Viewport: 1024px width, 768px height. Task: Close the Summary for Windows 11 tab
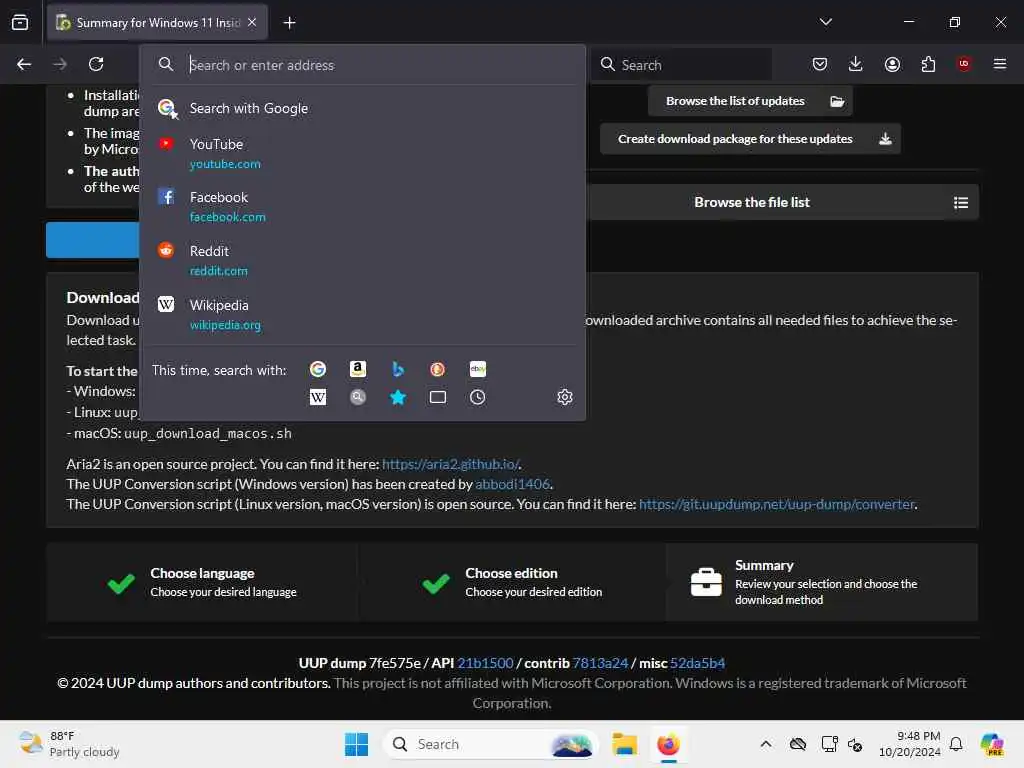(252, 22)
